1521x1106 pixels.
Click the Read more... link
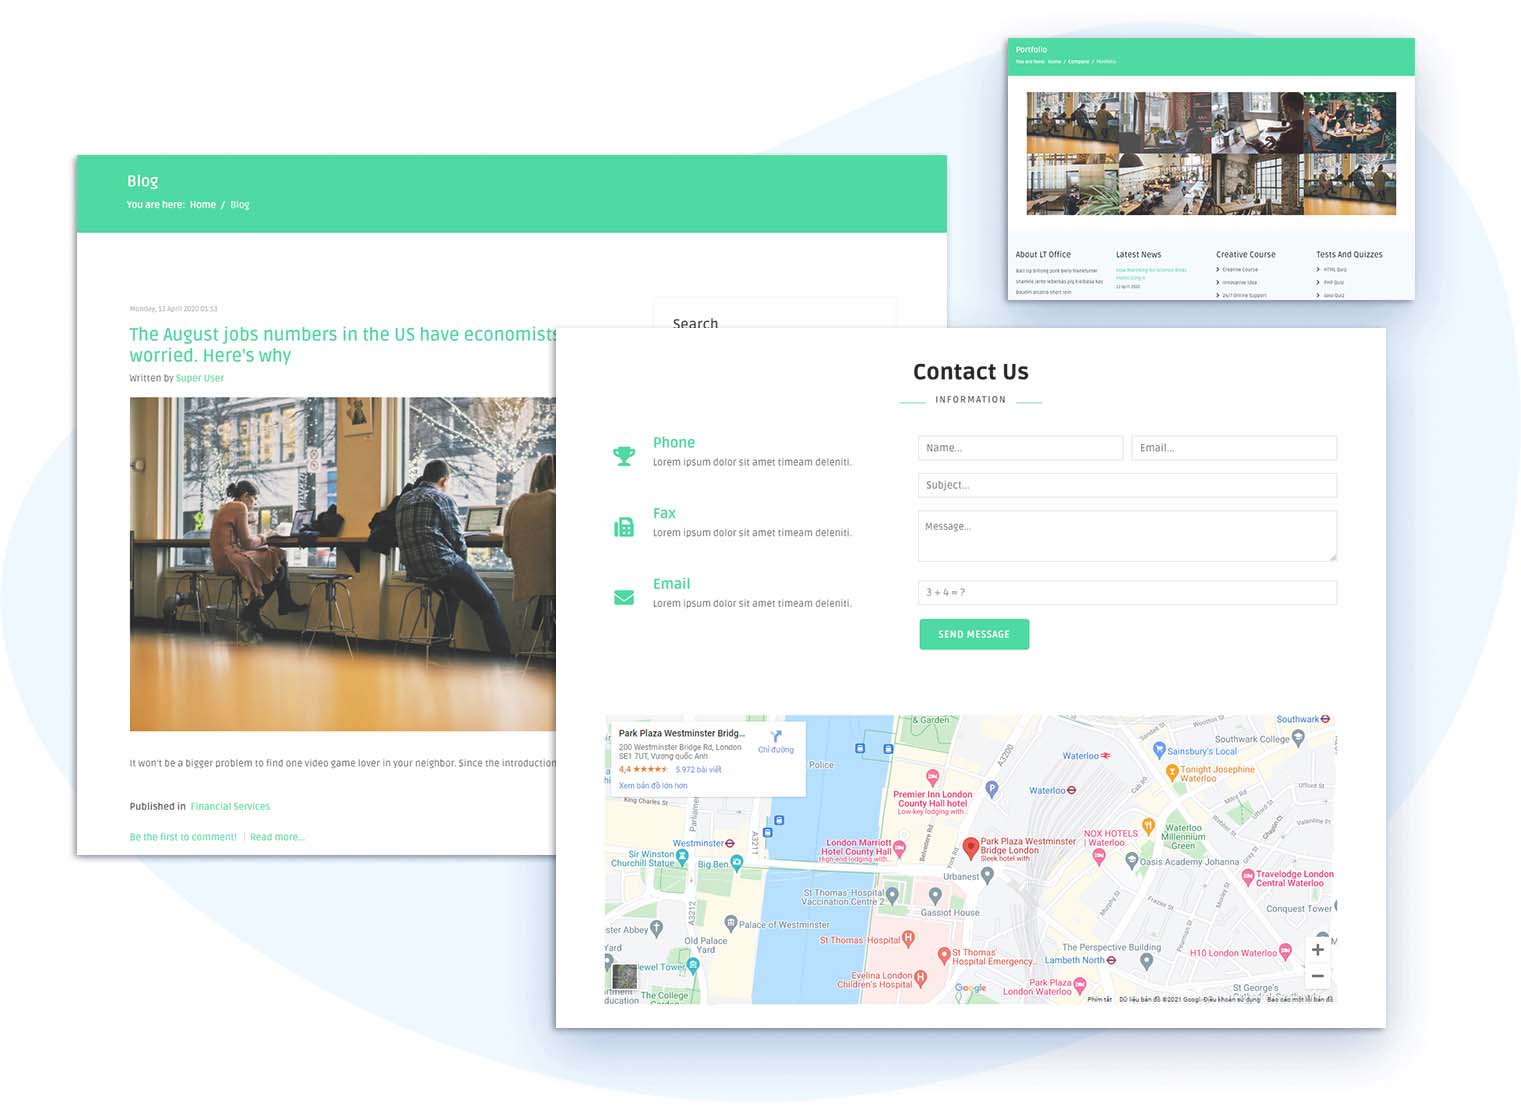coord(277,837)
